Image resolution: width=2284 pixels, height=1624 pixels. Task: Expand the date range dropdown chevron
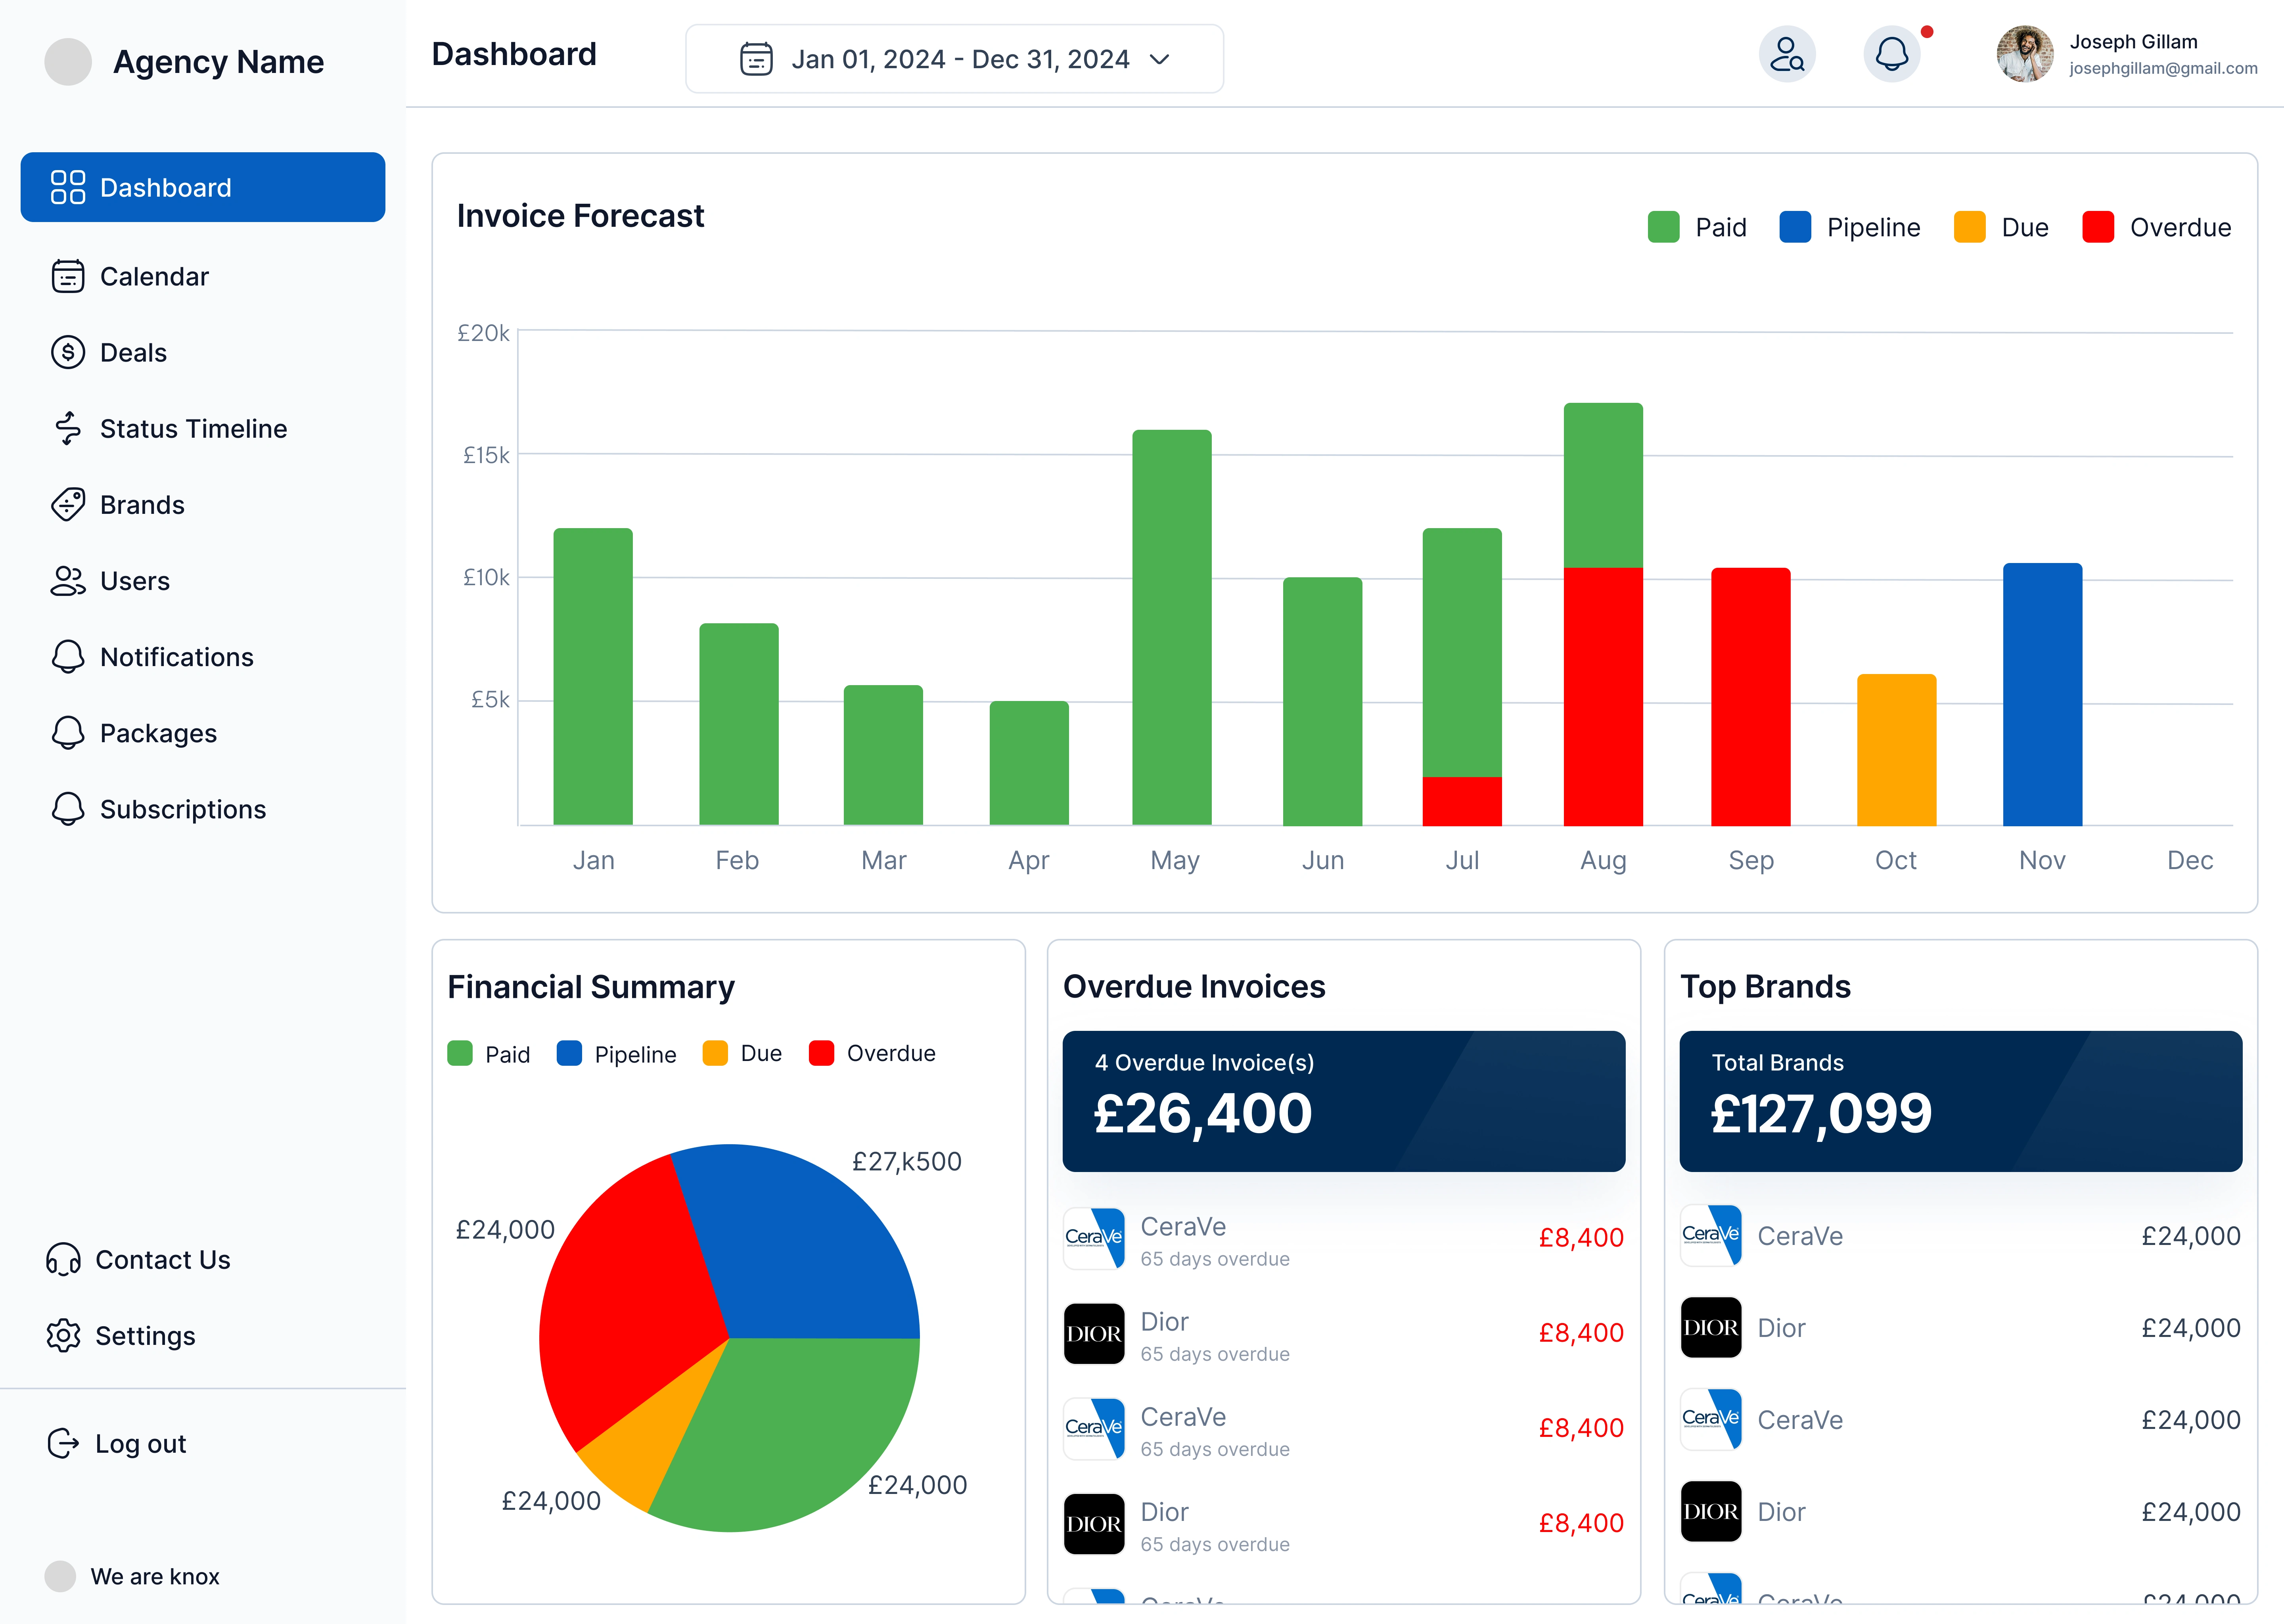click(x=1160, y=60)
